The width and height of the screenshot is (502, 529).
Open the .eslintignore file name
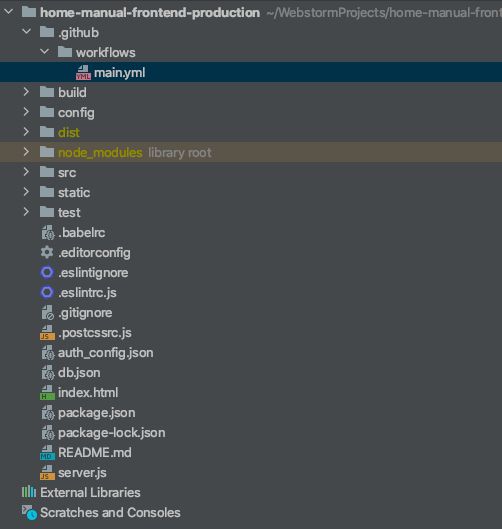93,273
